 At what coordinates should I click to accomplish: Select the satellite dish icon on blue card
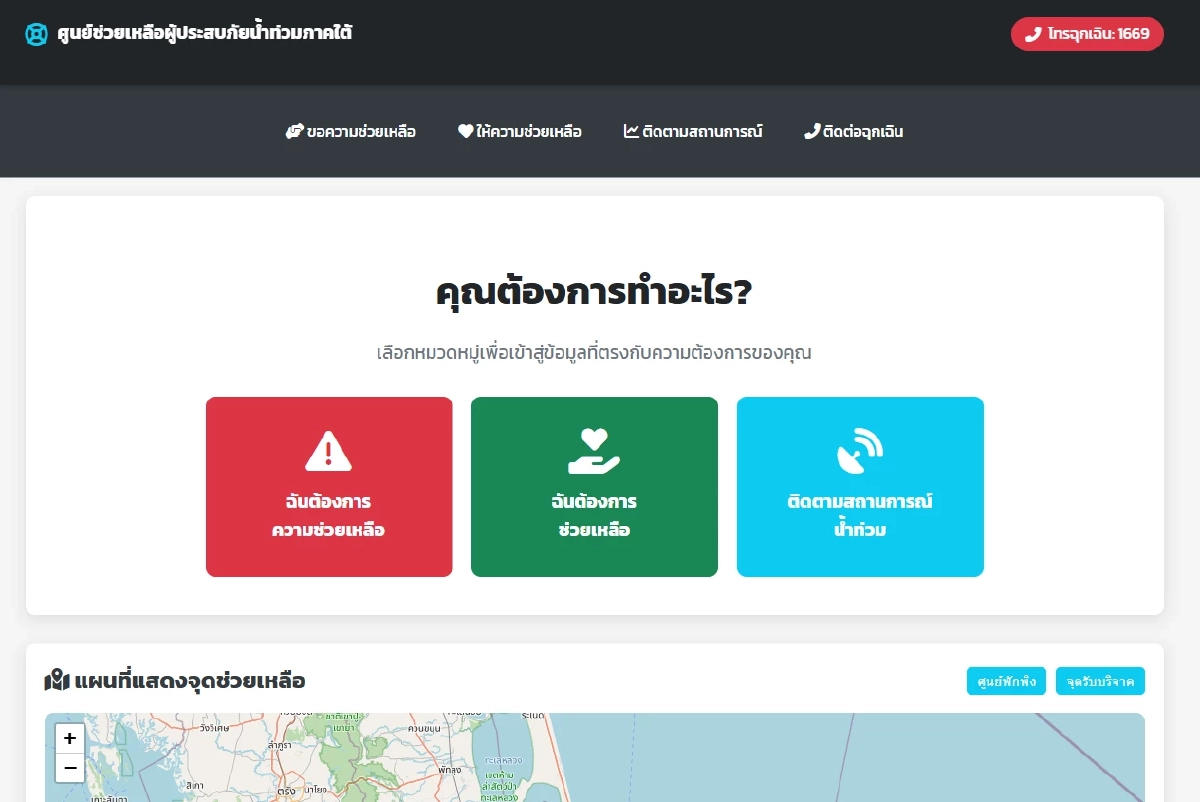pyautogui.click(x=860, y=450)
